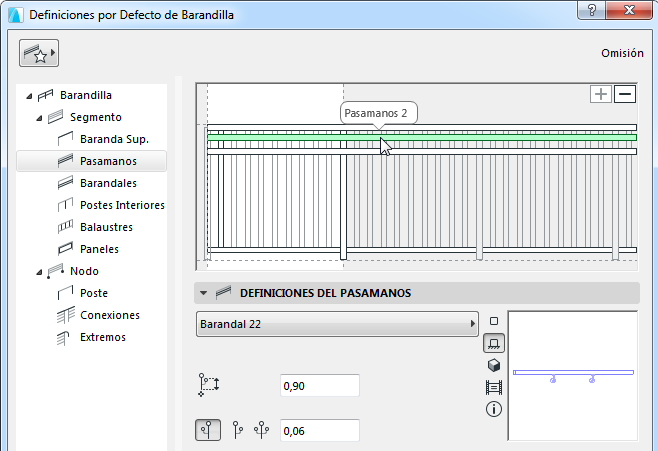Viewport: 658px width, 451px height.
Task: Toggle one-sided anchor offset option
Action: (238, 430)
